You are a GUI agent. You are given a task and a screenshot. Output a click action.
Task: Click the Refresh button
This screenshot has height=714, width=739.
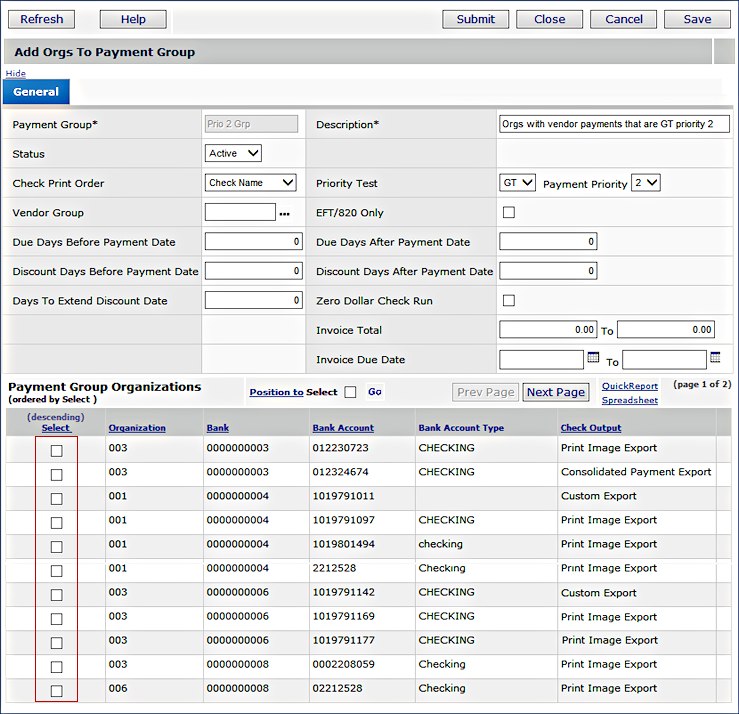[x=41, y=19]
